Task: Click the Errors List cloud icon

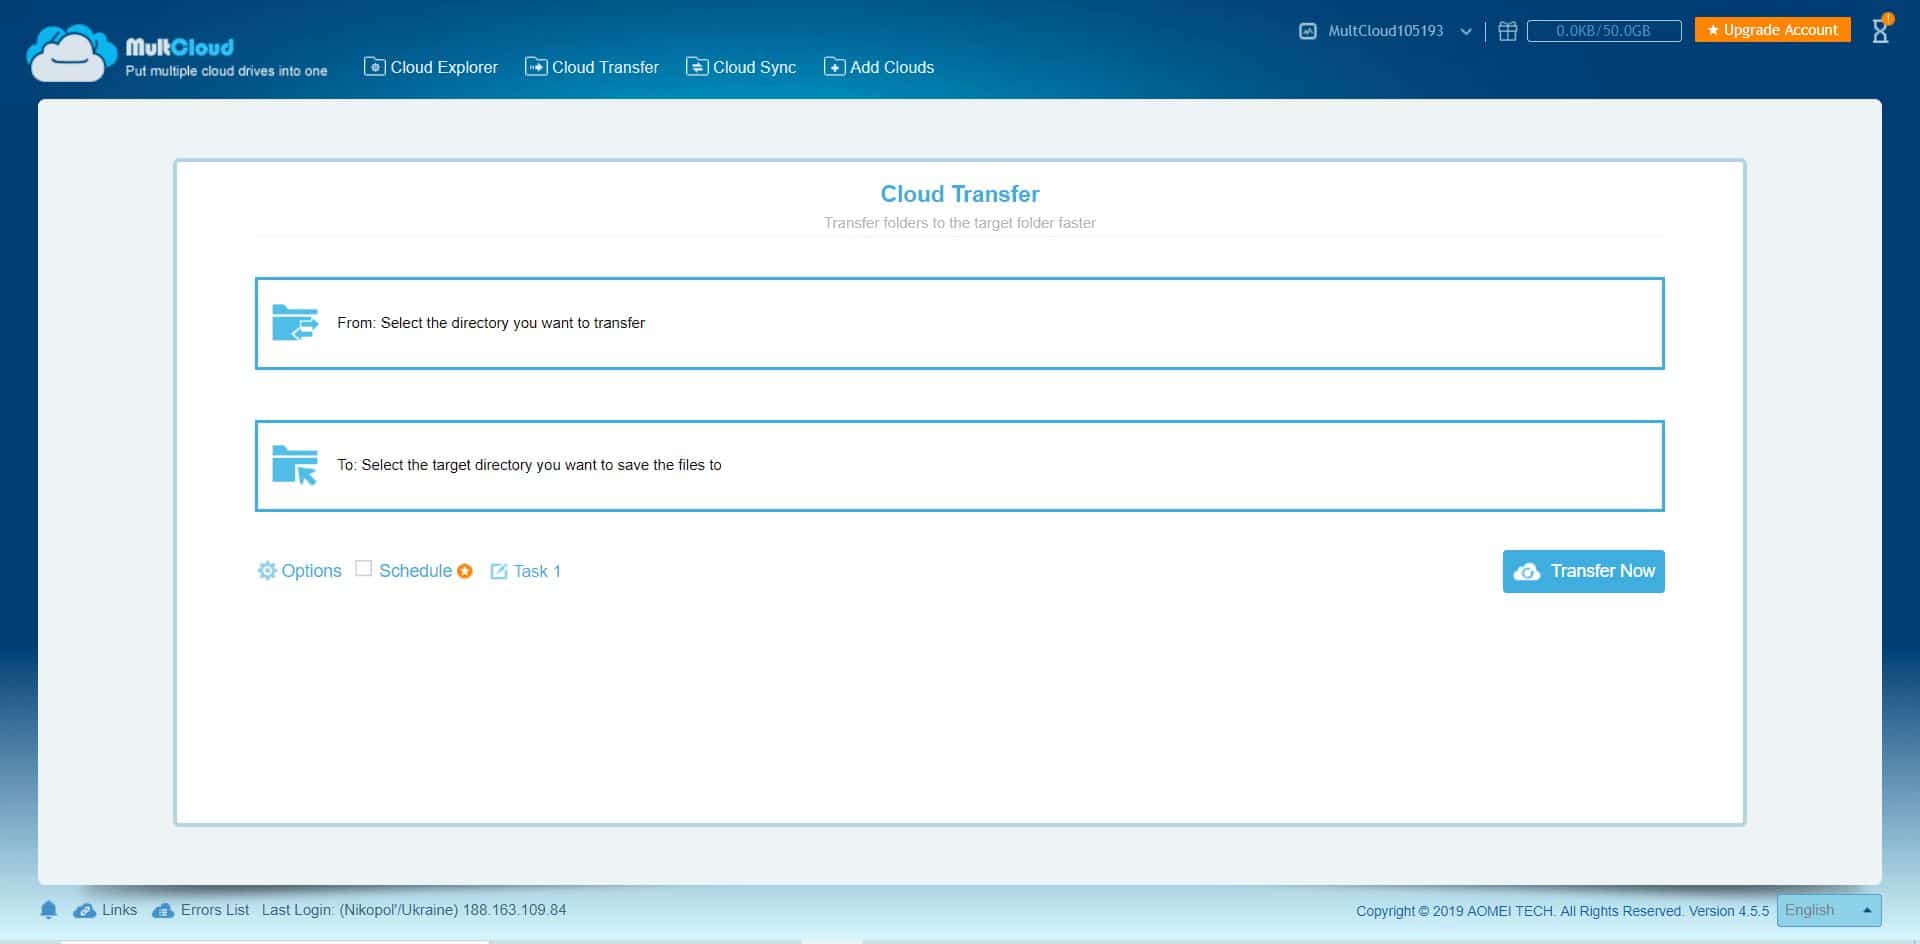Action: (x=163, y=910)
